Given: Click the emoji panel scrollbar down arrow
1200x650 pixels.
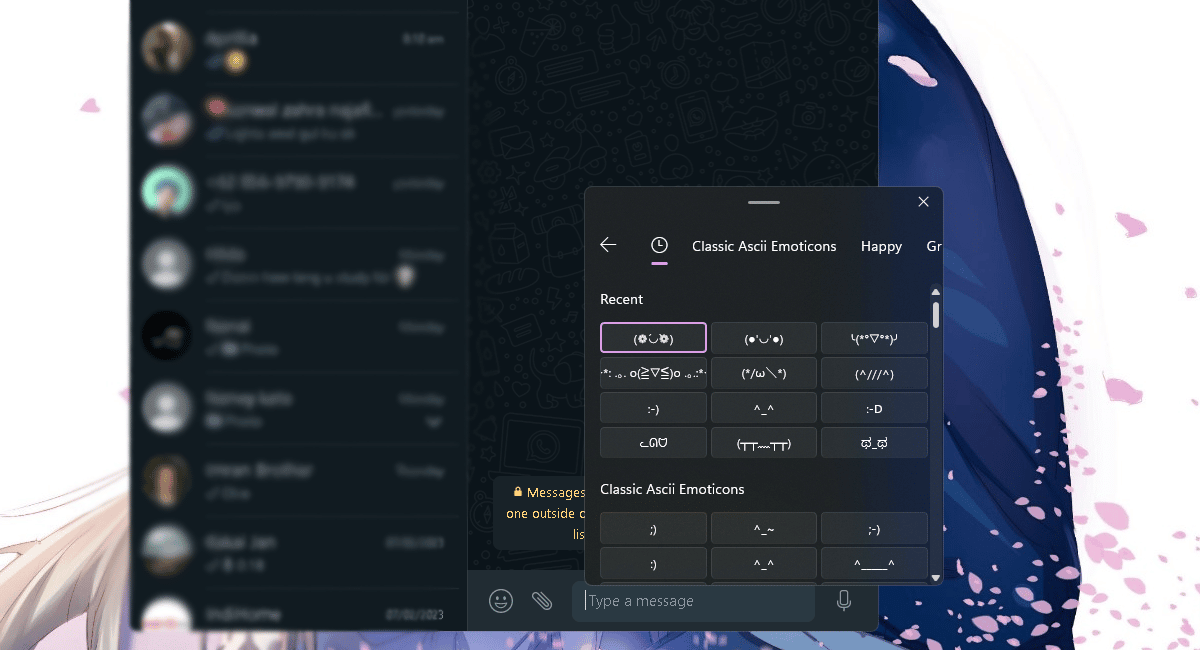Looking at the screenshot, I should tap(936, 577).
